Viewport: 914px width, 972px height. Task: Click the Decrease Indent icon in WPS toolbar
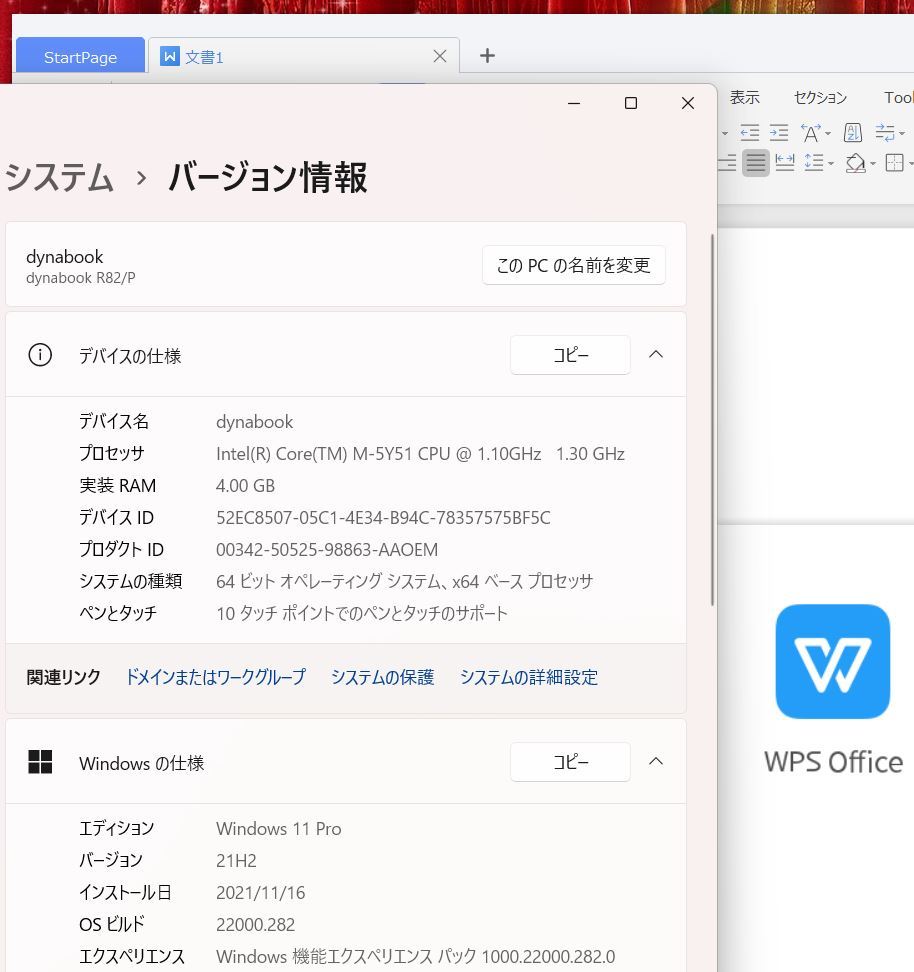[x=750, y=133]
